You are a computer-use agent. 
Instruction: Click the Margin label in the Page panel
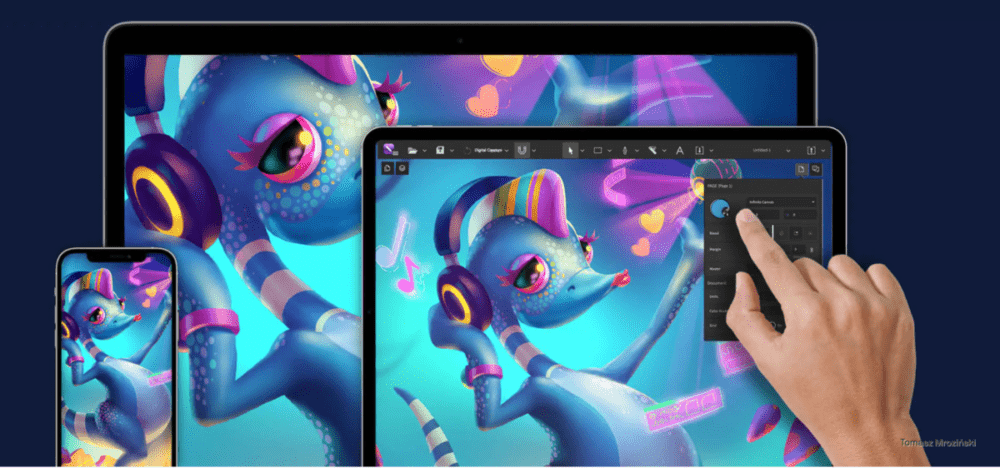point(715,249)
